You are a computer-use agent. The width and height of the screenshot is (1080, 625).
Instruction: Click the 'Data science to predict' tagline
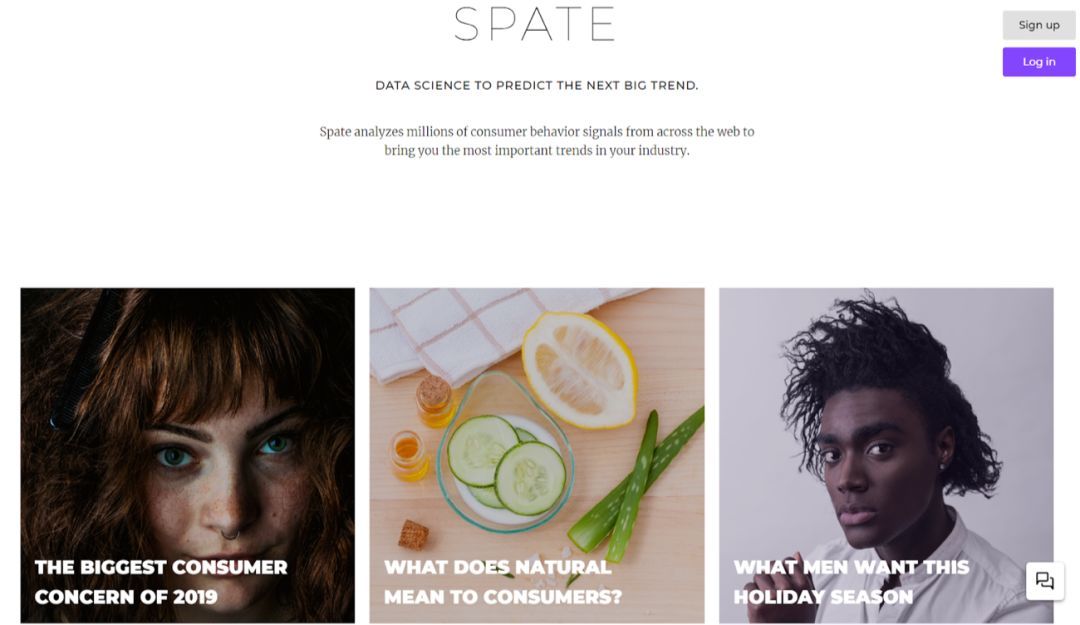click(x=536, y=86)
